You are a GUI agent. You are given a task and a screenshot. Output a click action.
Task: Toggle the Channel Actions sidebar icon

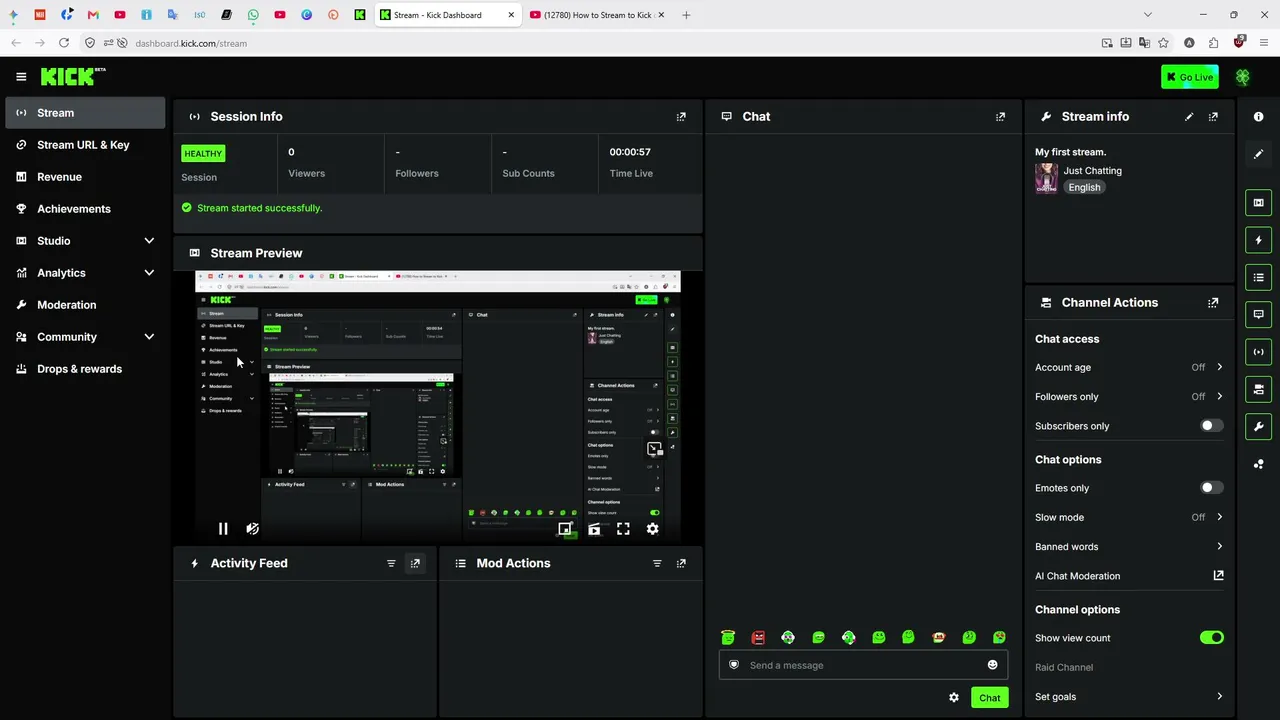[x=1259, y=389]
